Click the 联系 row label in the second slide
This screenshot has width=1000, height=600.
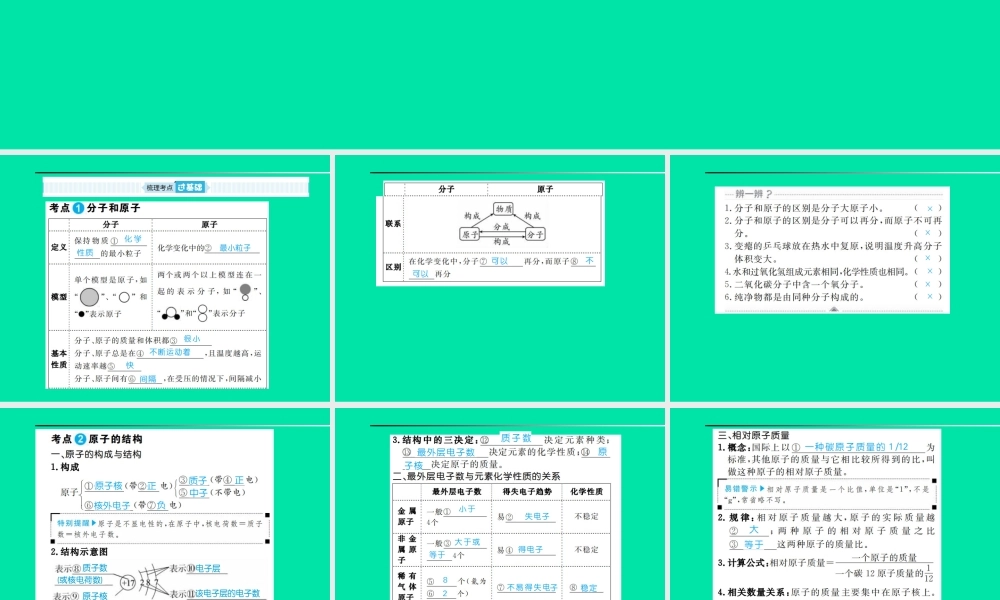(393, 224)
